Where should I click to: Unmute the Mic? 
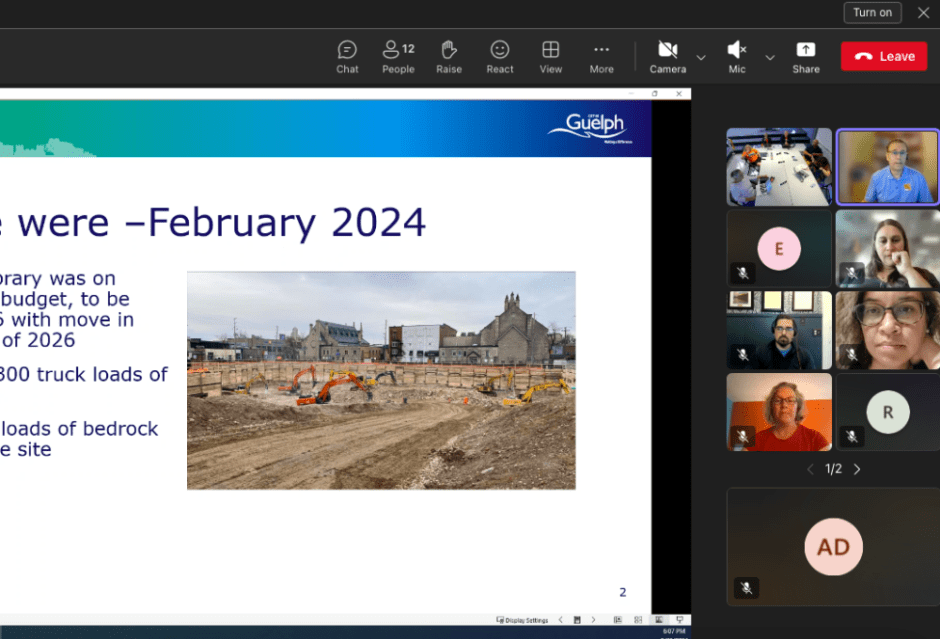(737, 57)
